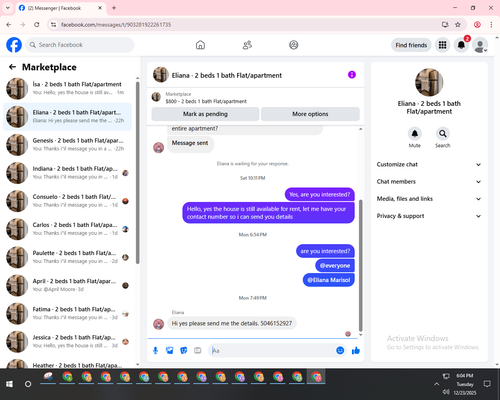Open the conversation with Genesis
The width and height of the screenshot is (500, 400).
click(x=68, y=145)
